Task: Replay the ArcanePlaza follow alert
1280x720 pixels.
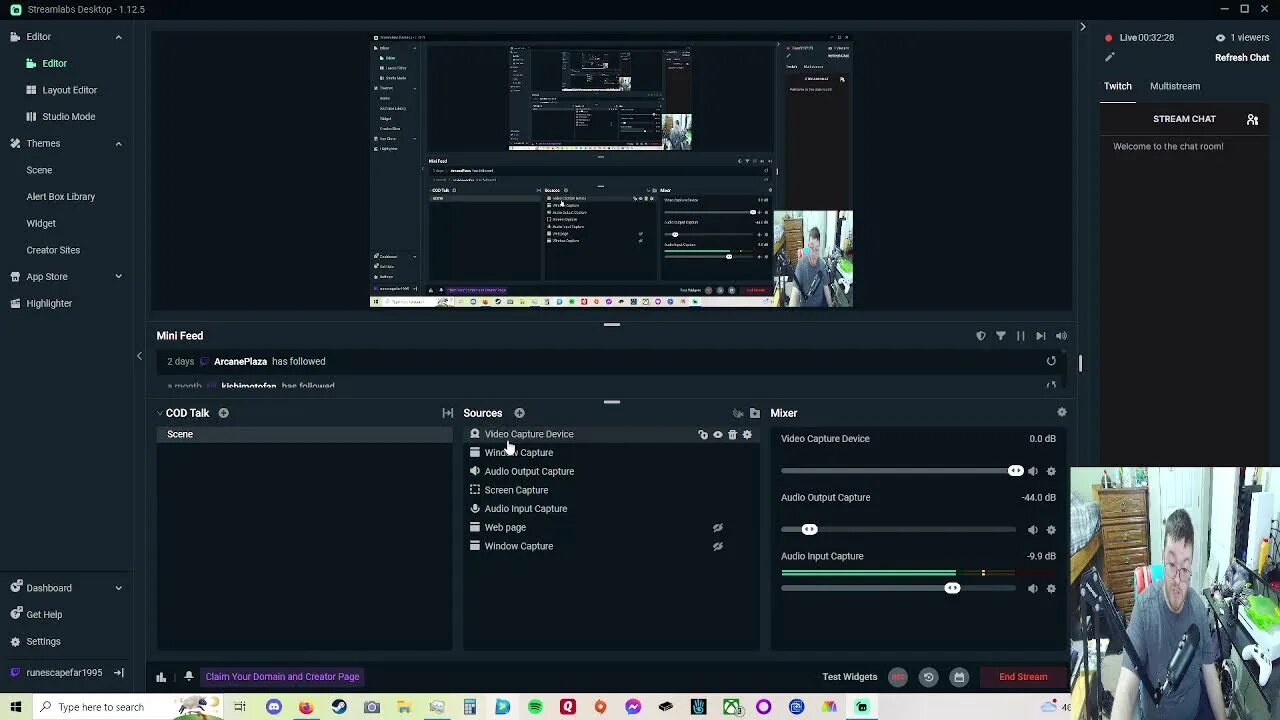Action: pyautogui.click(x=1051, y=361)
